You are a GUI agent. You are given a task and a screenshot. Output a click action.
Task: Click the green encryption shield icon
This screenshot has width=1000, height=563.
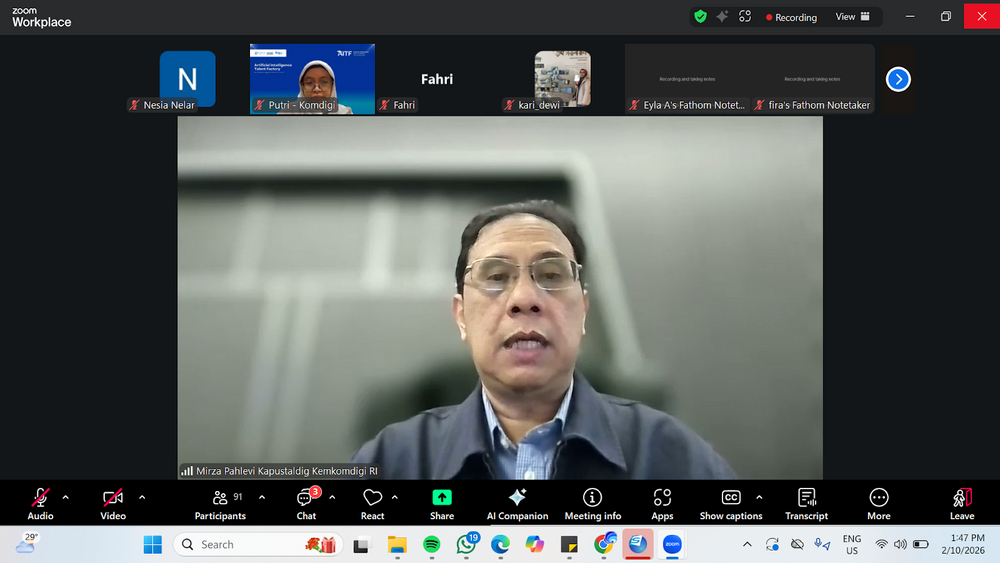[x=700, y=16]
